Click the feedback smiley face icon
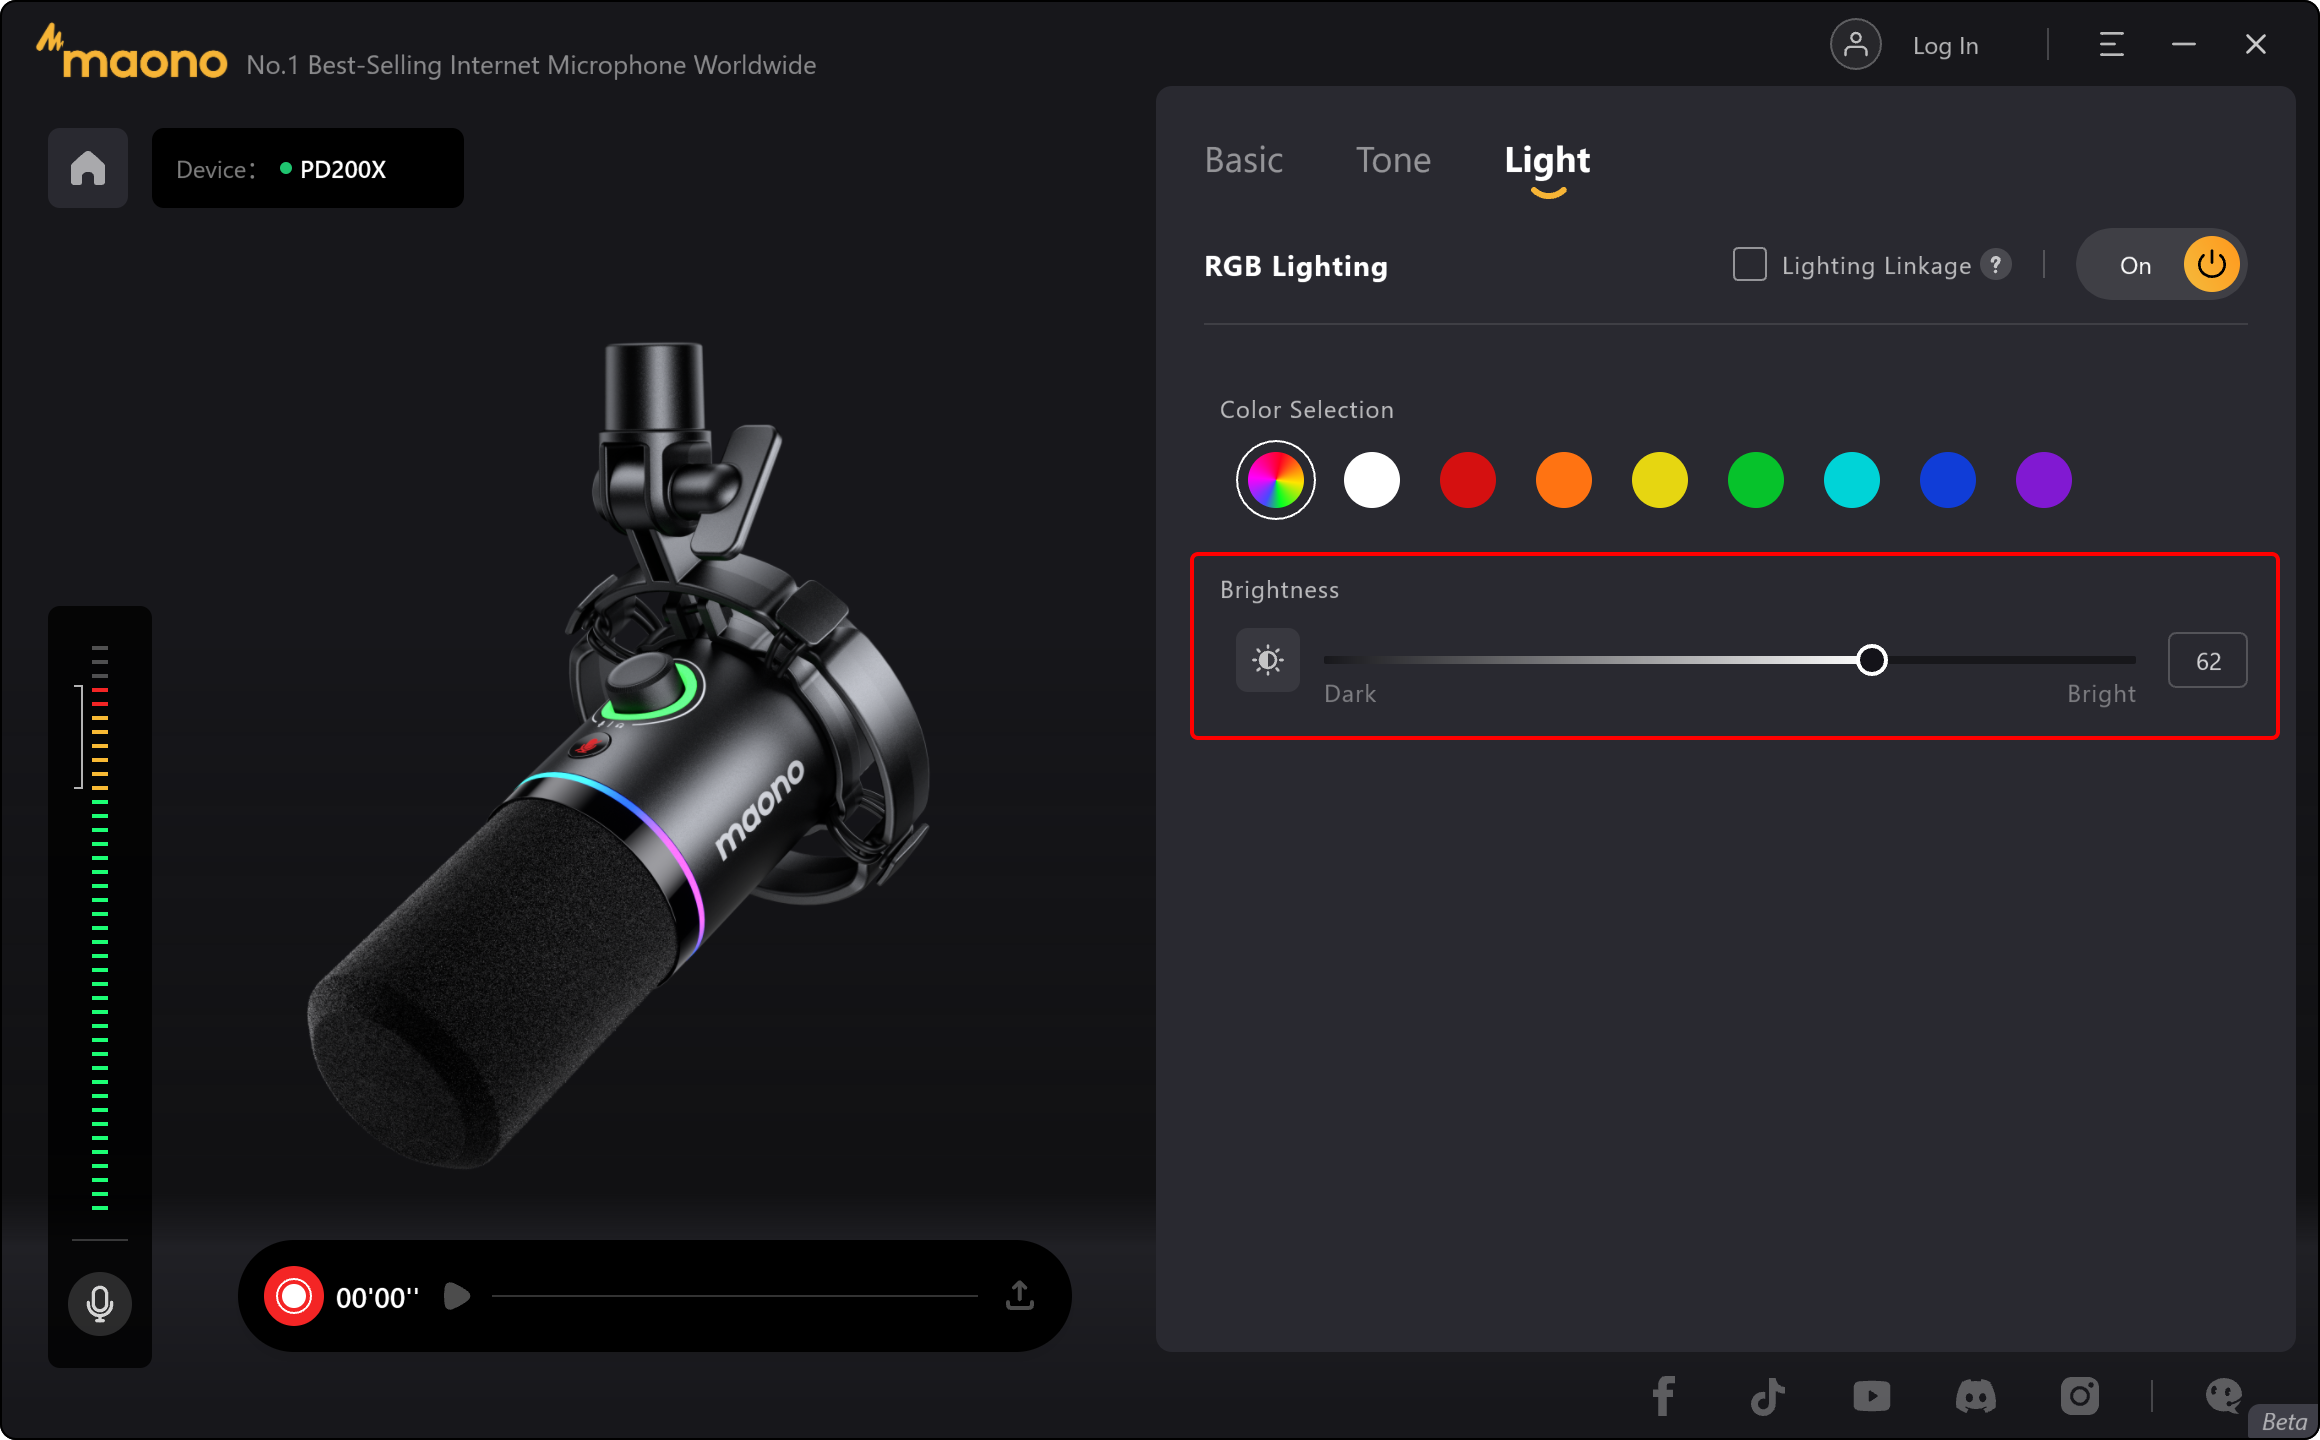2320x1440 pixels. click(x=2223, y=1396)
